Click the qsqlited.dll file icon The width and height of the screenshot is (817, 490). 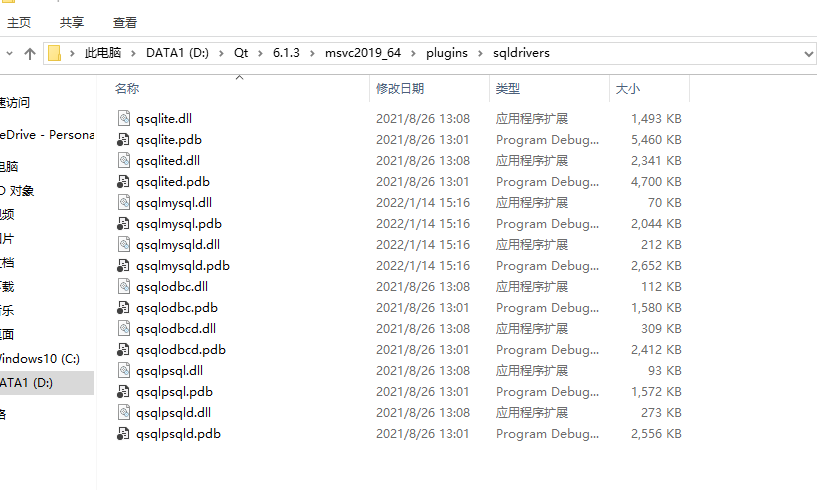pyautogui.click(x=123, y=161)
